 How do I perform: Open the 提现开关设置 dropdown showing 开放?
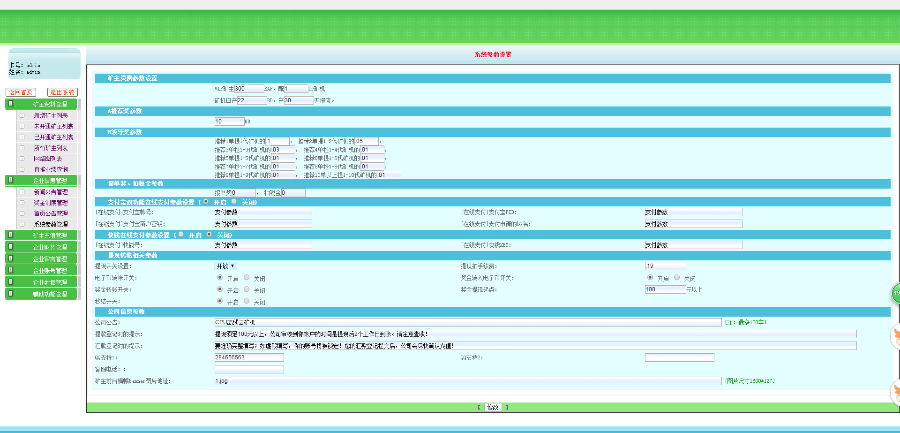click(x=226, y=266)
